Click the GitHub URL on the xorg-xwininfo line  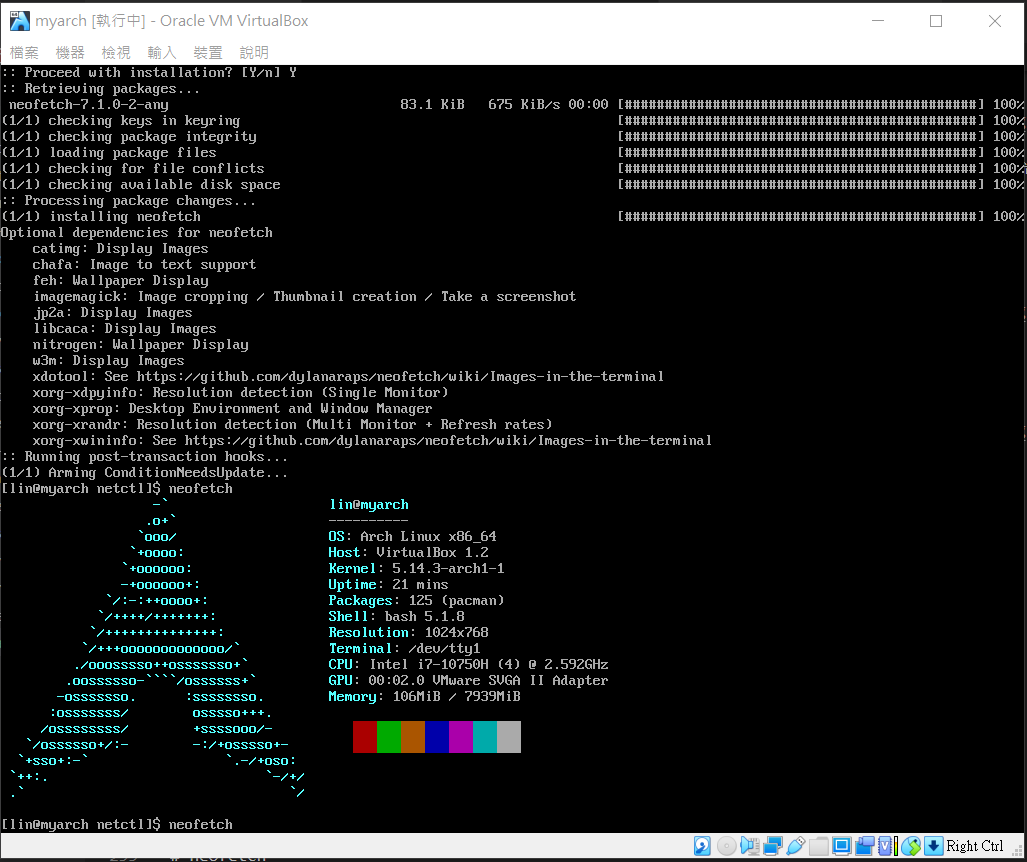pyautogui.click(x=448, y=441)
